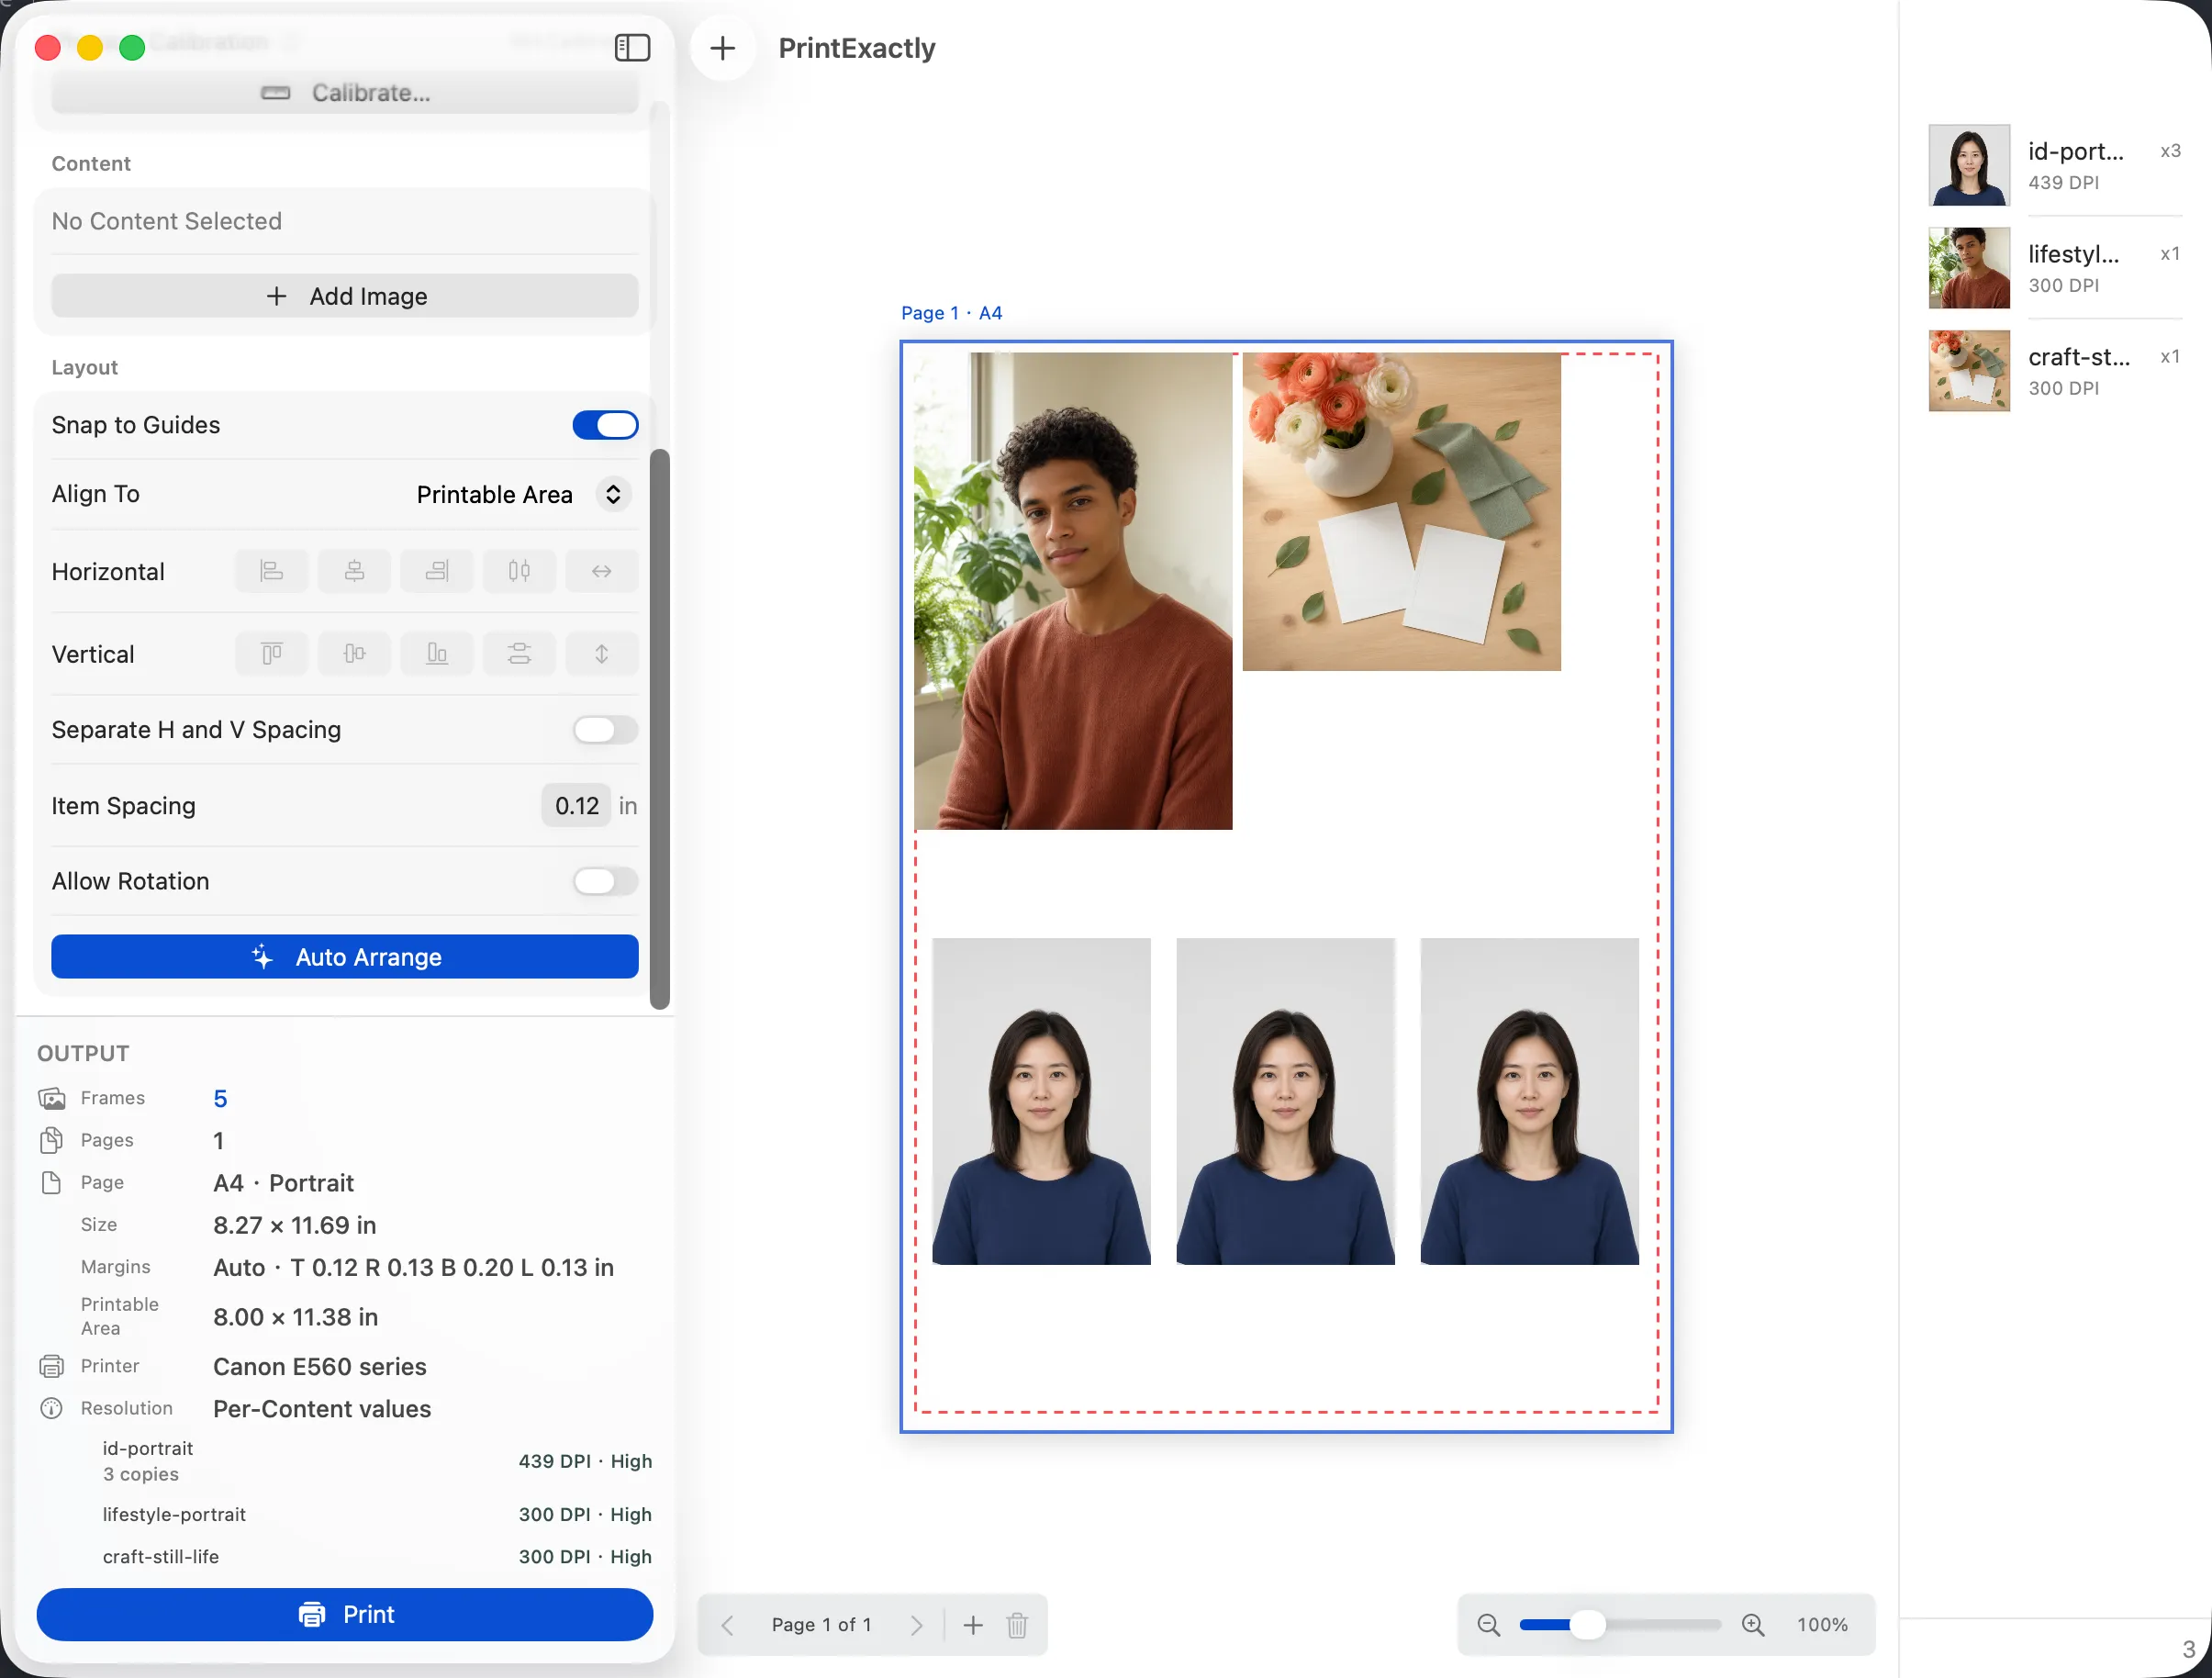
Task: Go to previous page arrow
Action: [728, 1625]
